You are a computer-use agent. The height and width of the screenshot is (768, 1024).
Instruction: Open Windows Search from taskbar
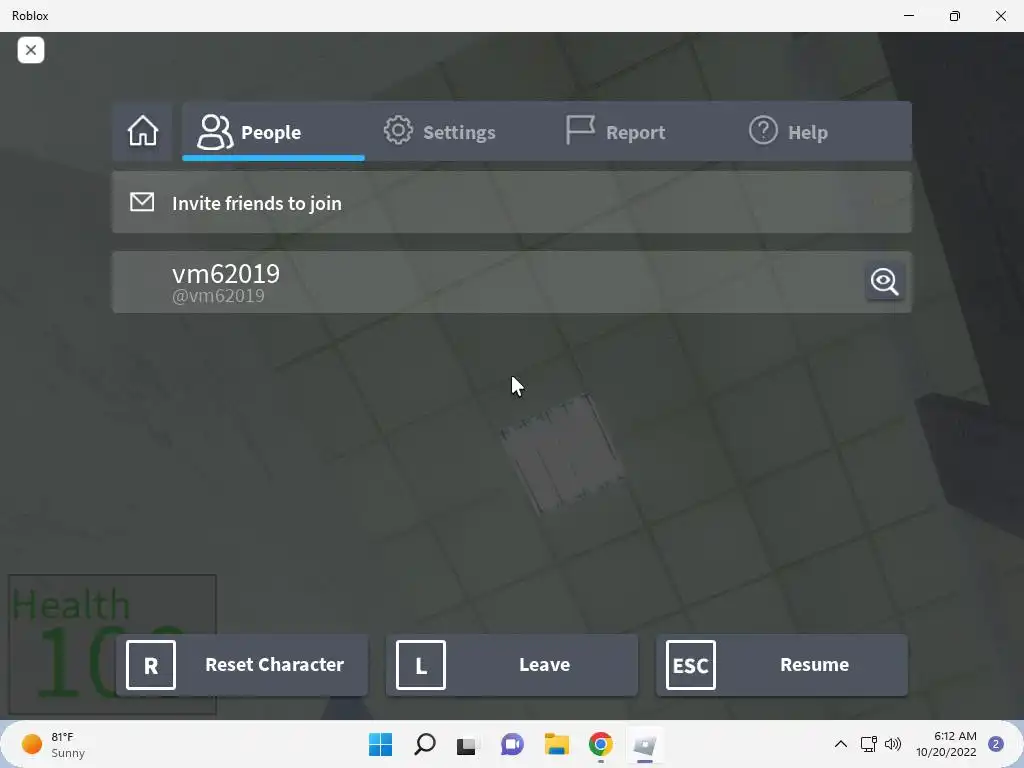(x=424, y=744)
